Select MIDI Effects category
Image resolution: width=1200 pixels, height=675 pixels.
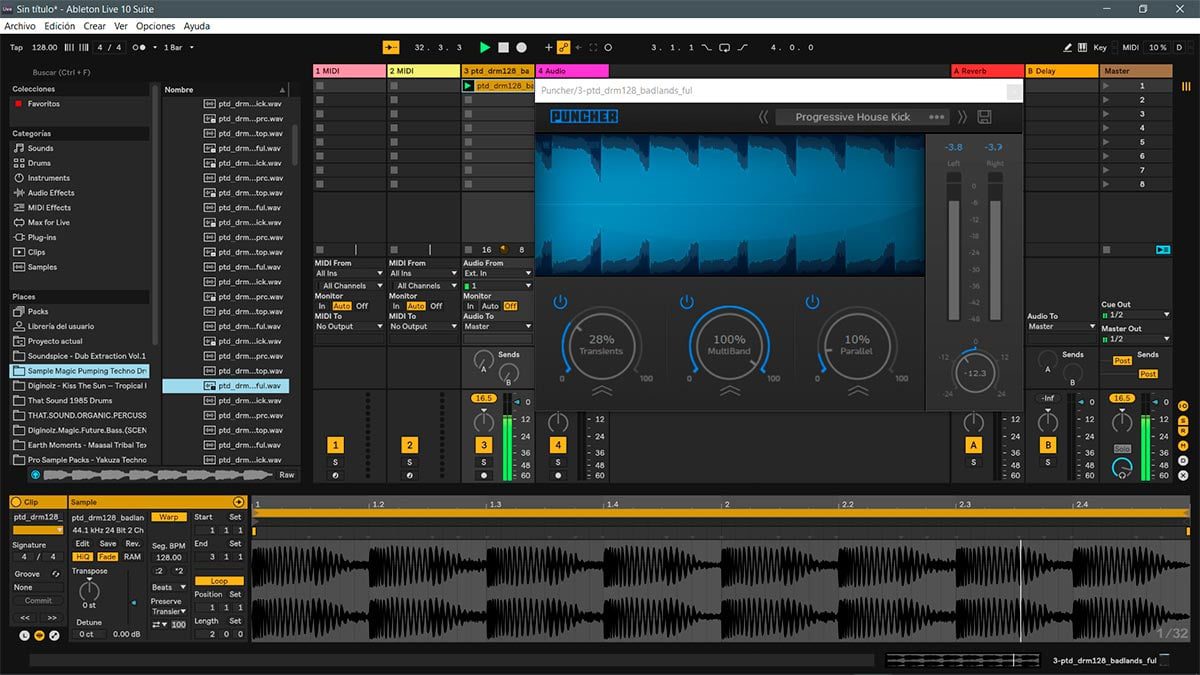coord(49,208)
